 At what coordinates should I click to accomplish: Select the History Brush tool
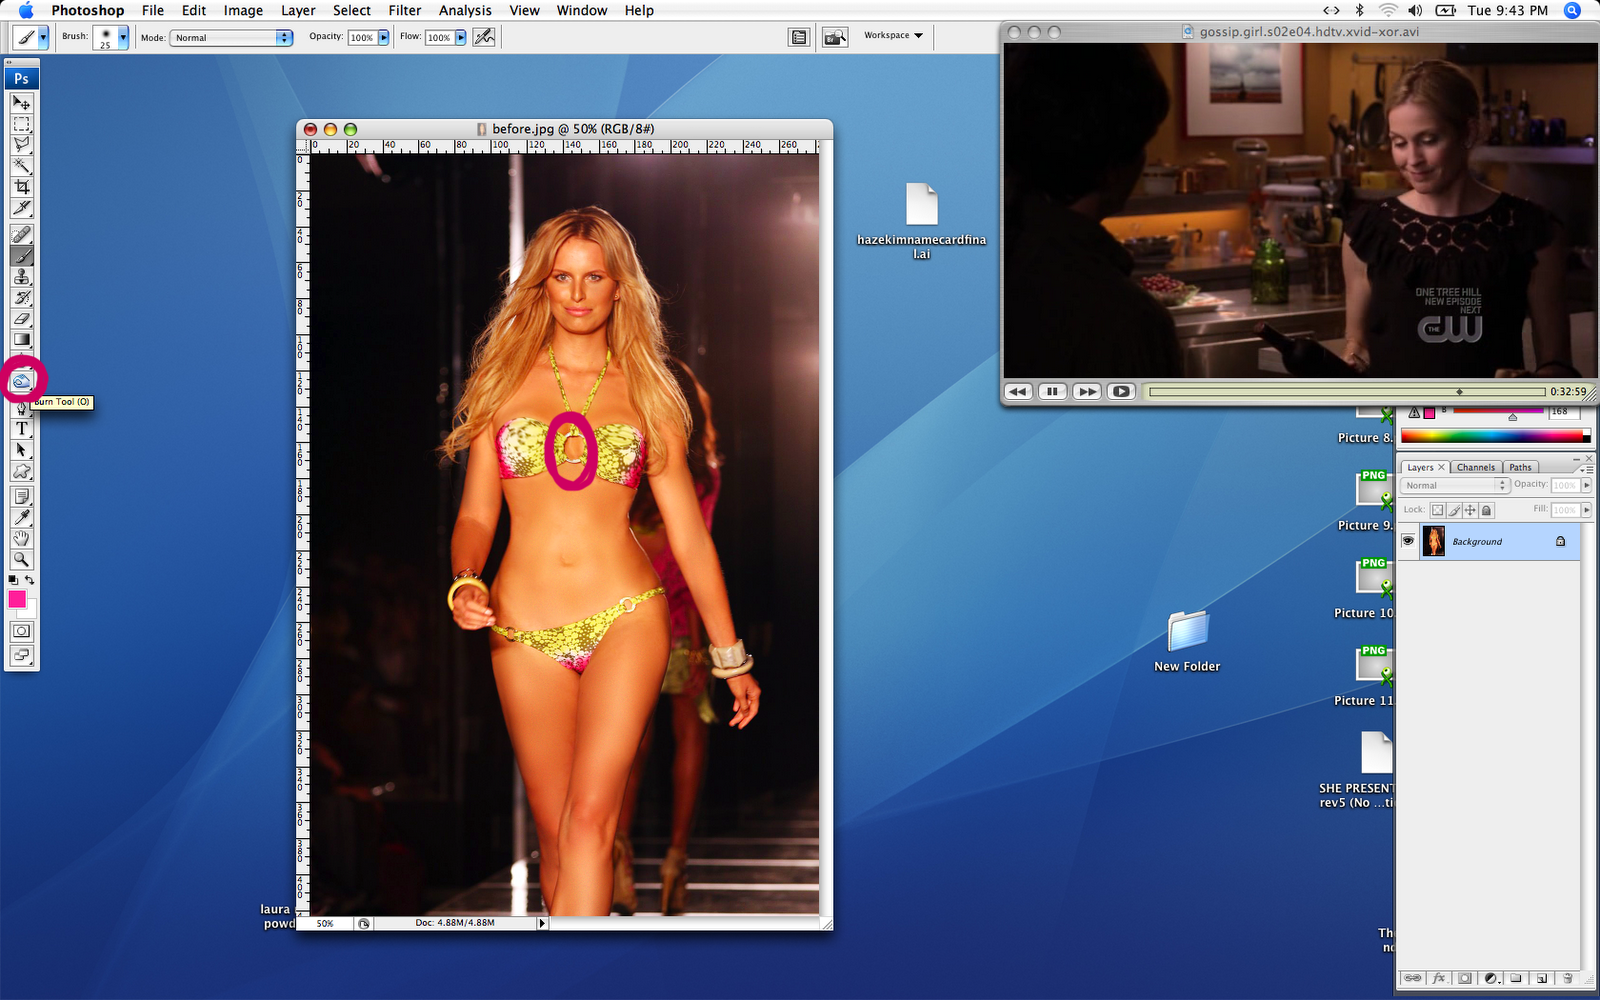(x=21, y=298)
